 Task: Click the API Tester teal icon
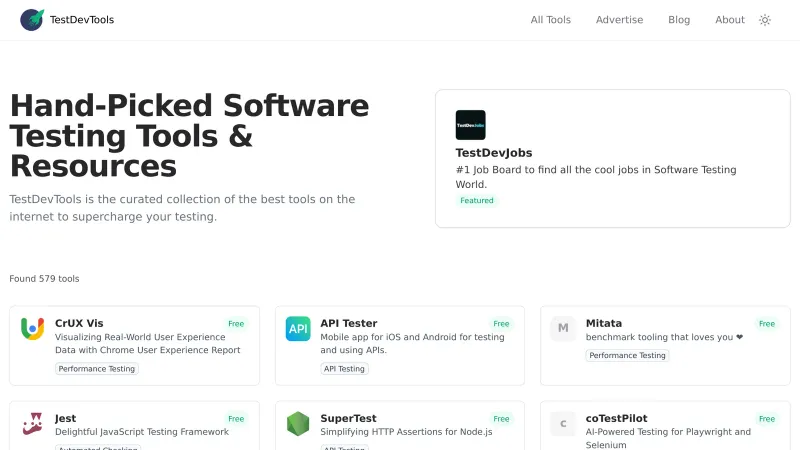[298, 328]
